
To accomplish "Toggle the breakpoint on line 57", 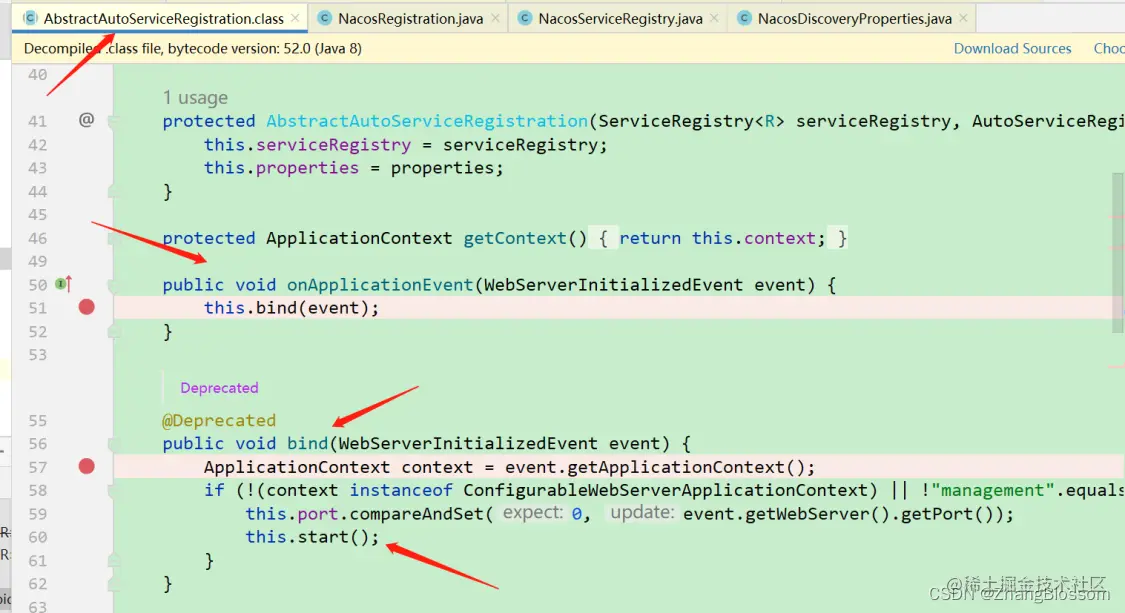I will tap(87, 467).
